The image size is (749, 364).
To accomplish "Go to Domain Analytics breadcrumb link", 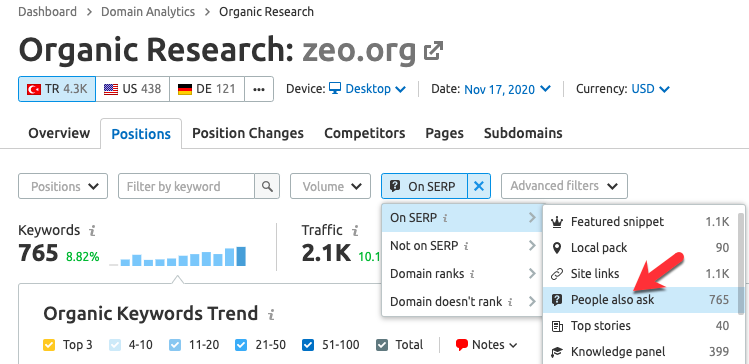I will tap(148, 11).
